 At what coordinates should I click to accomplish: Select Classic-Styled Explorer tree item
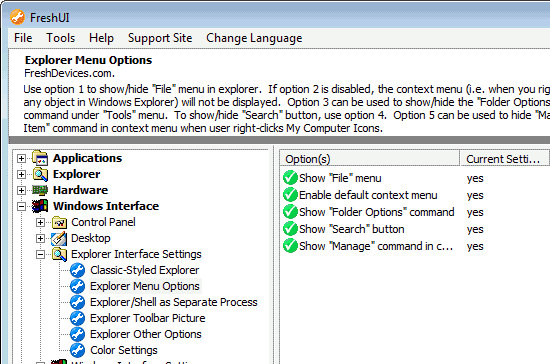[x=145, y=270]
